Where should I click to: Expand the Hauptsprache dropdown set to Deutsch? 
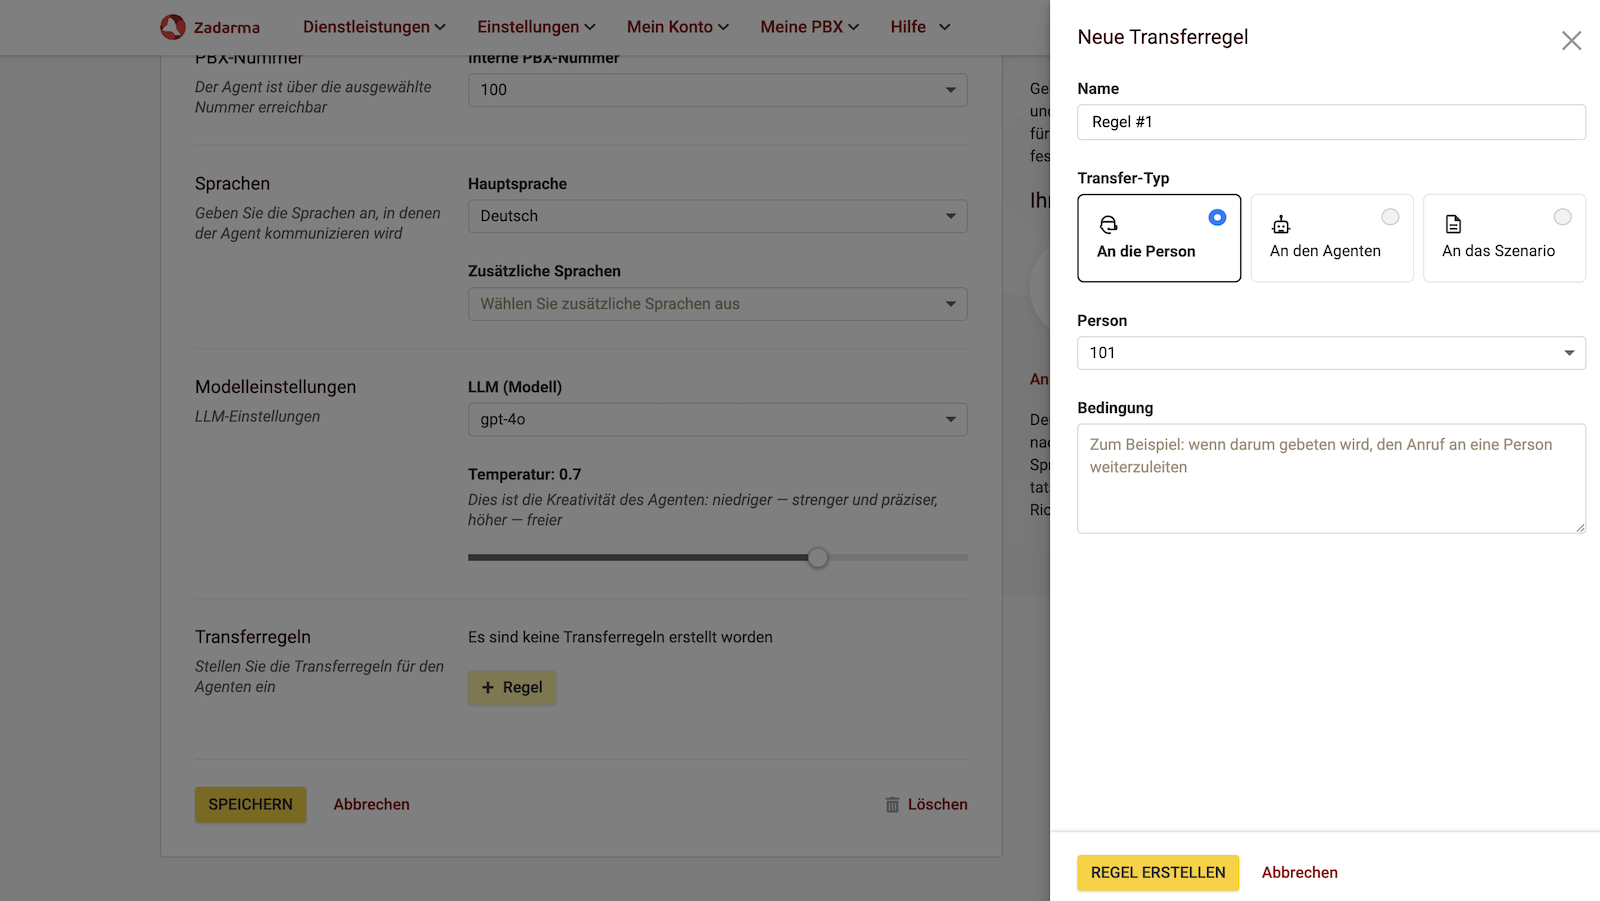coord(717,216)
